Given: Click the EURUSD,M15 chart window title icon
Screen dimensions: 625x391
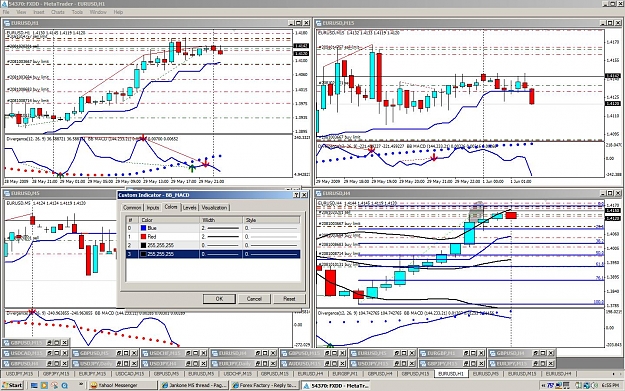Looking at the screenshot, I should pyautogui.click(x=319, y=23).
